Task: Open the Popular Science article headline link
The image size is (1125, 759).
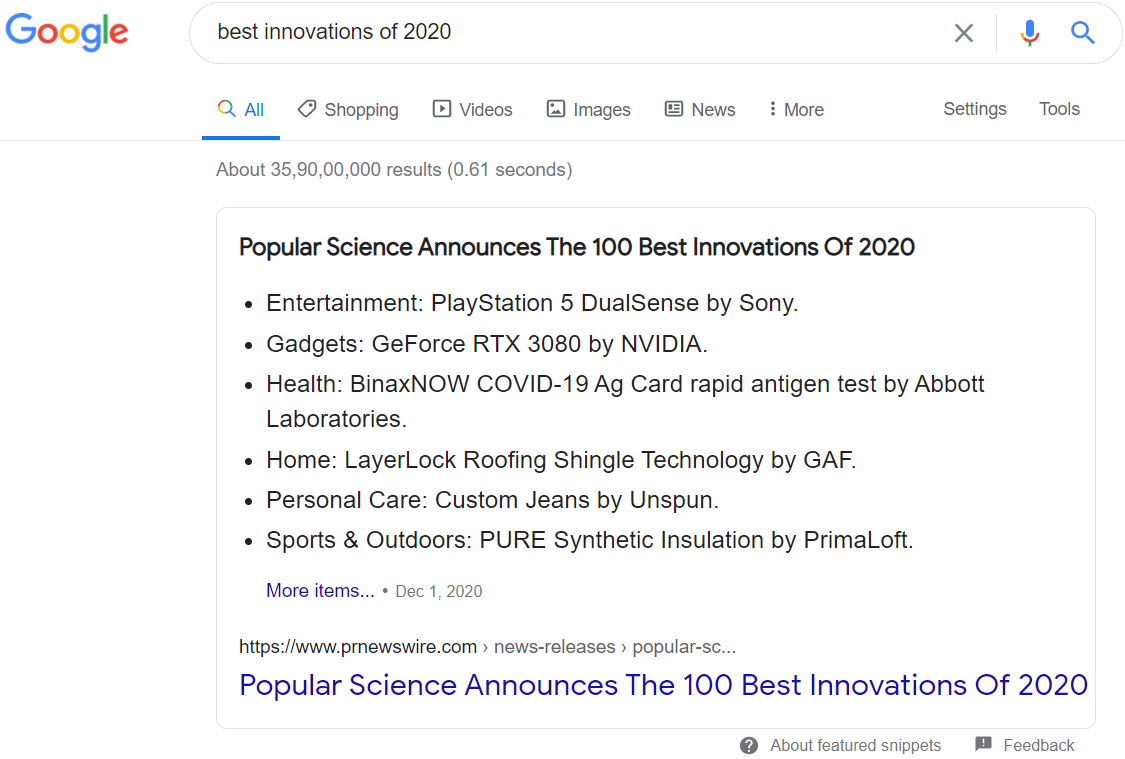Action: [663, 685]
